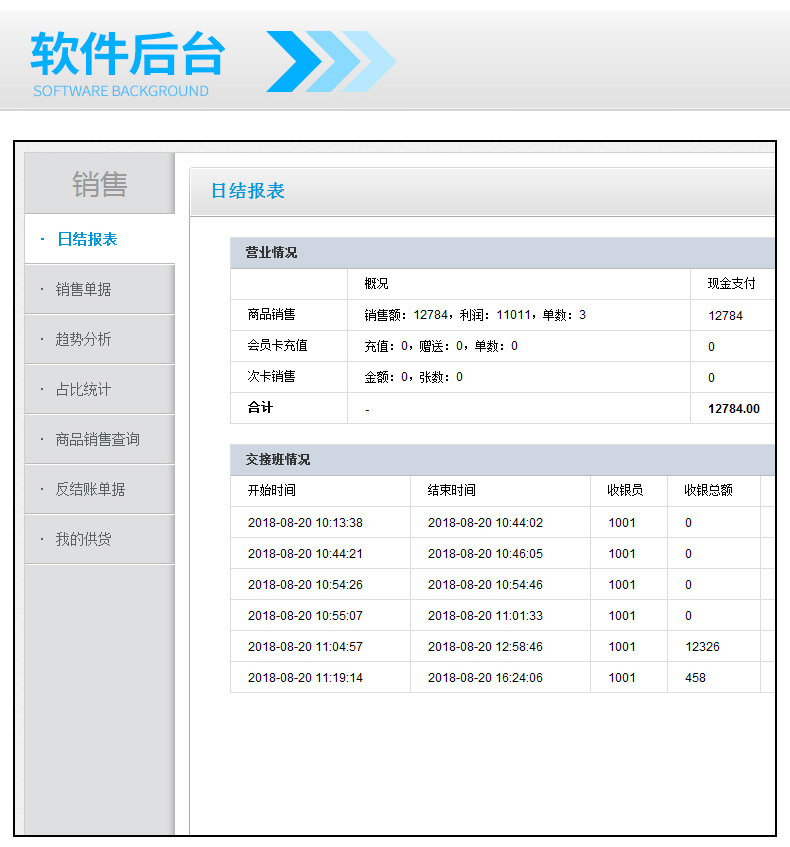Click the 商品销售 row label
The width and height of the screenshot is (790, 847).
point(271,314)
